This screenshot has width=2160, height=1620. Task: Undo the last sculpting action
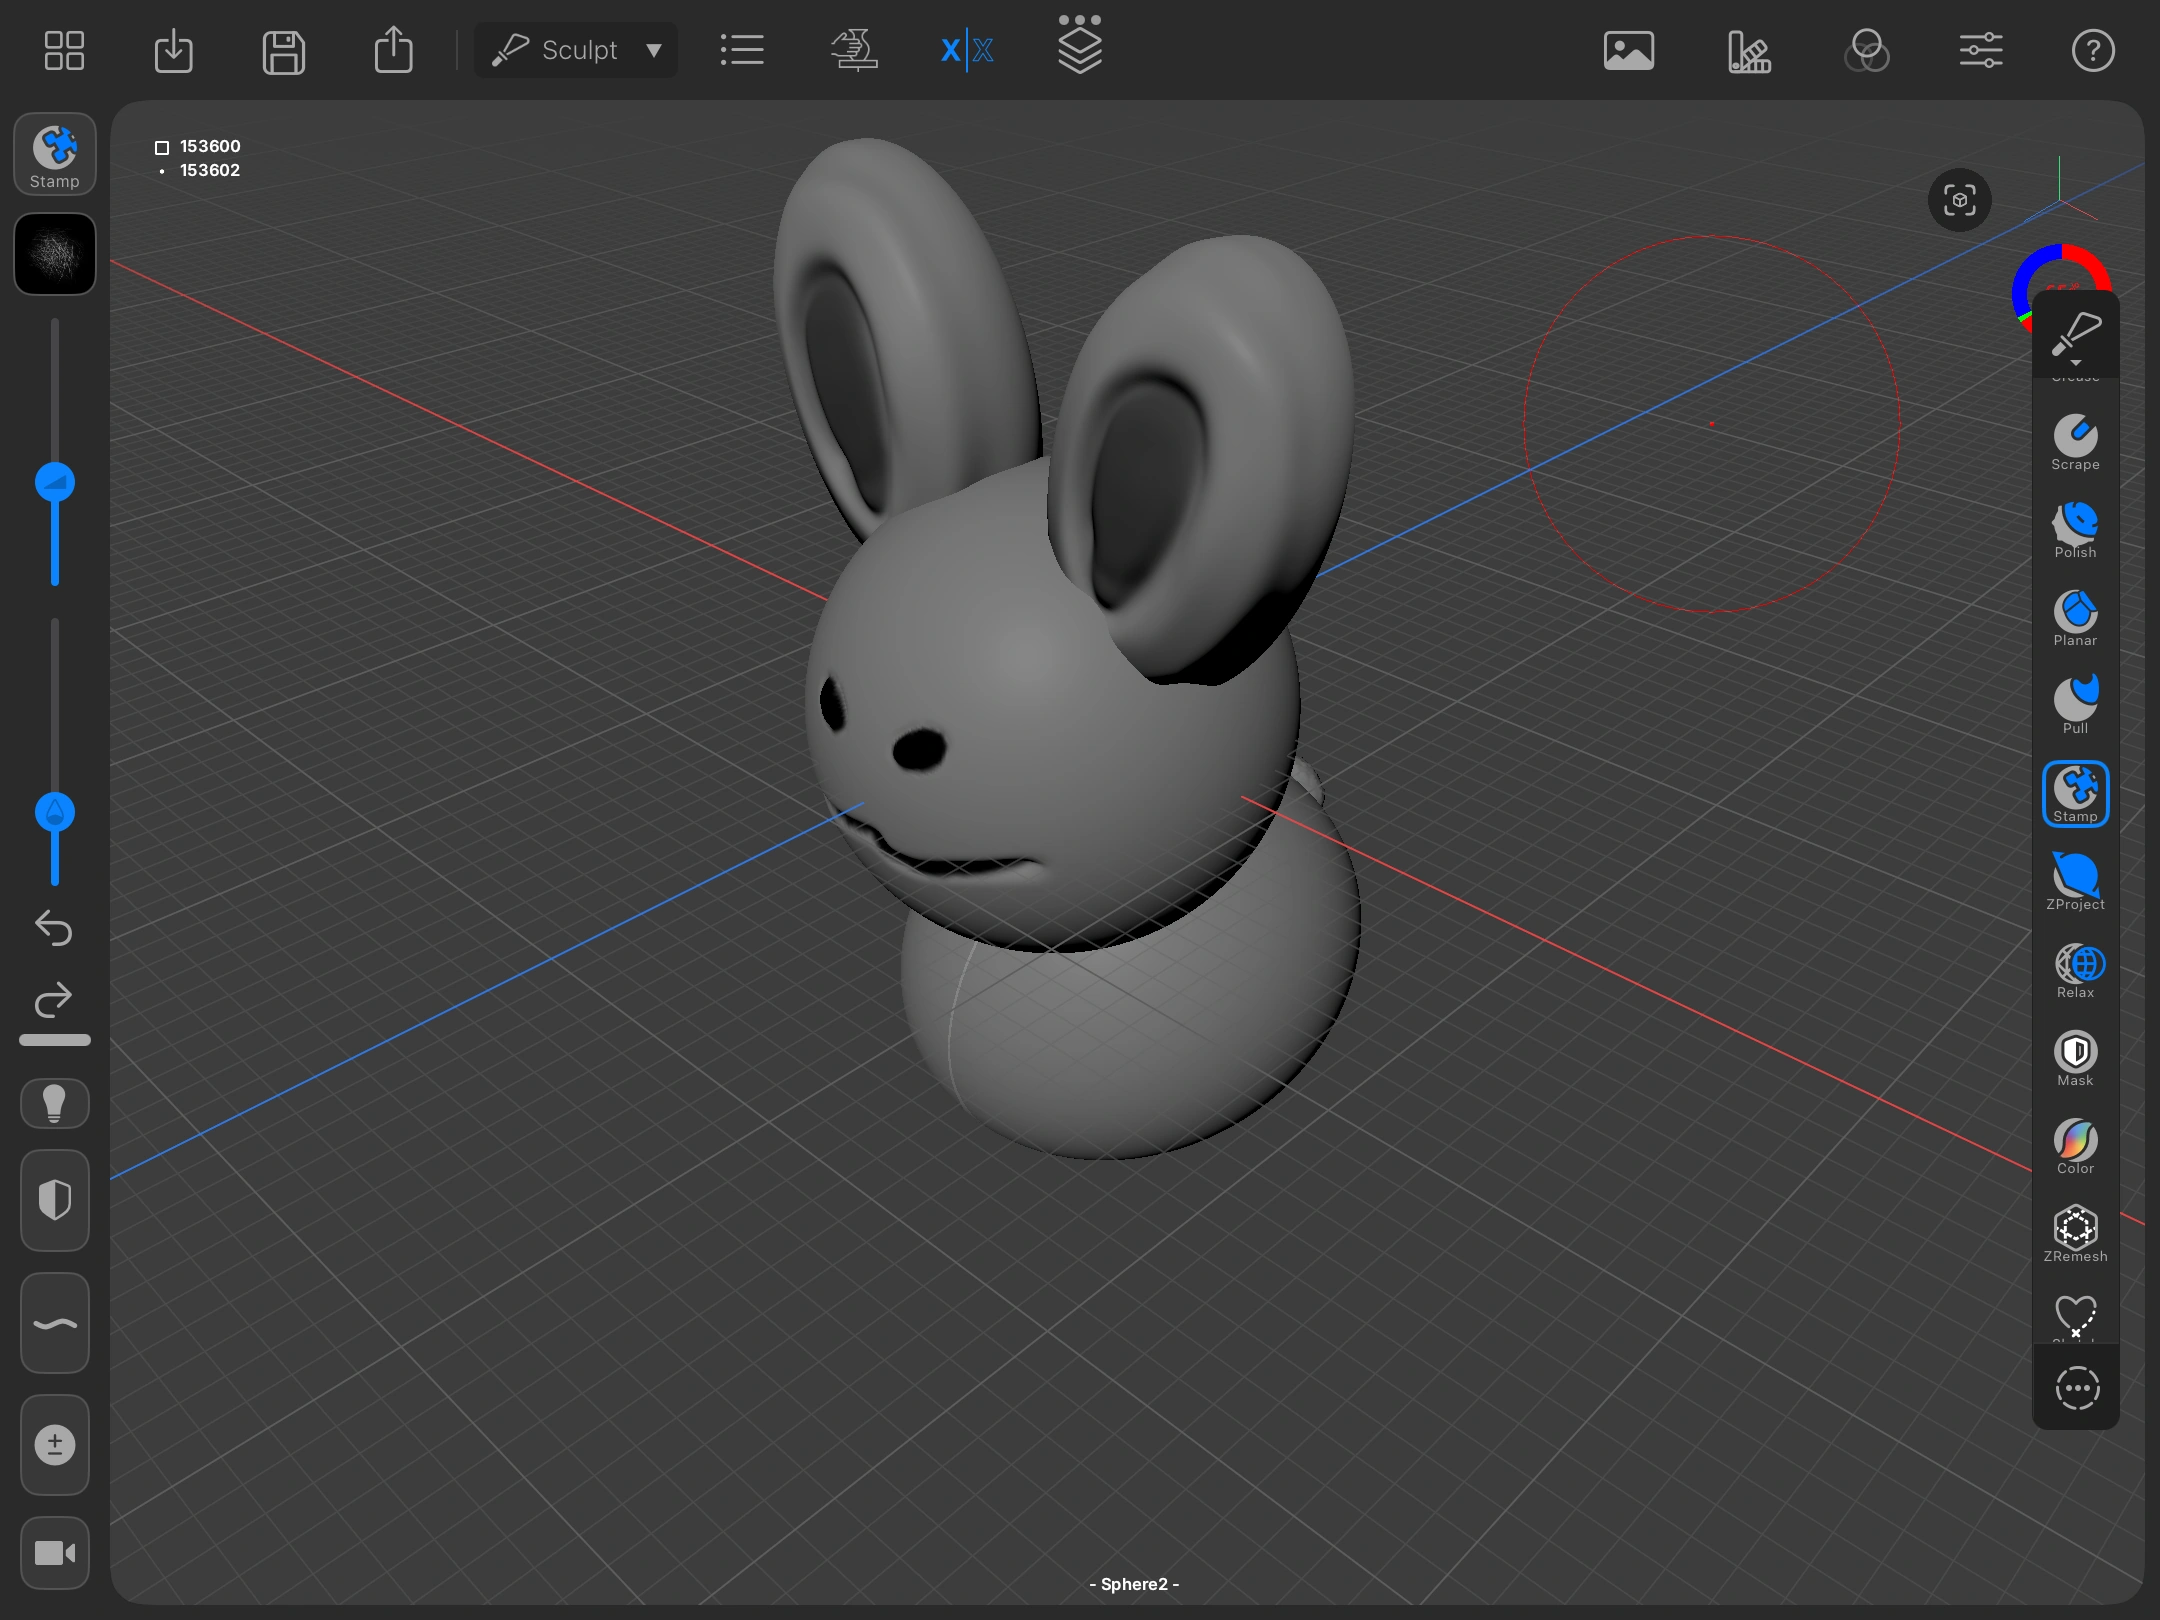click(x=54, y=929)
